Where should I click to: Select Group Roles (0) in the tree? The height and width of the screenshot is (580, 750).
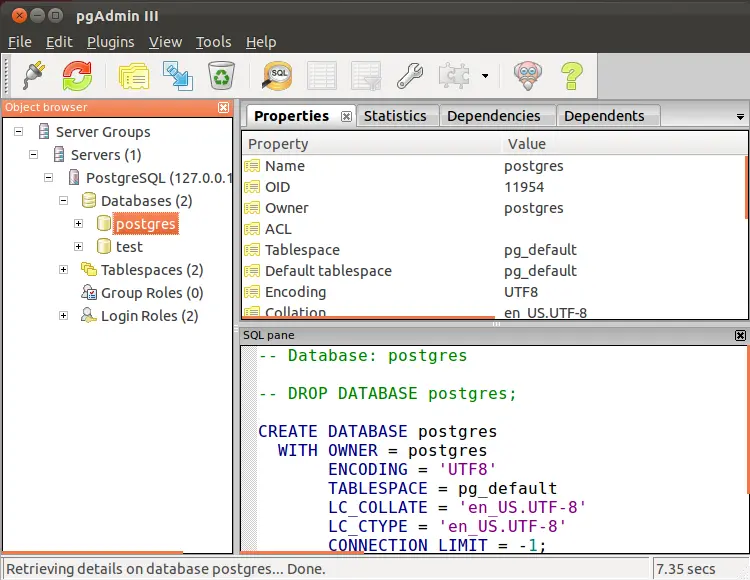(x=151, y=293)
